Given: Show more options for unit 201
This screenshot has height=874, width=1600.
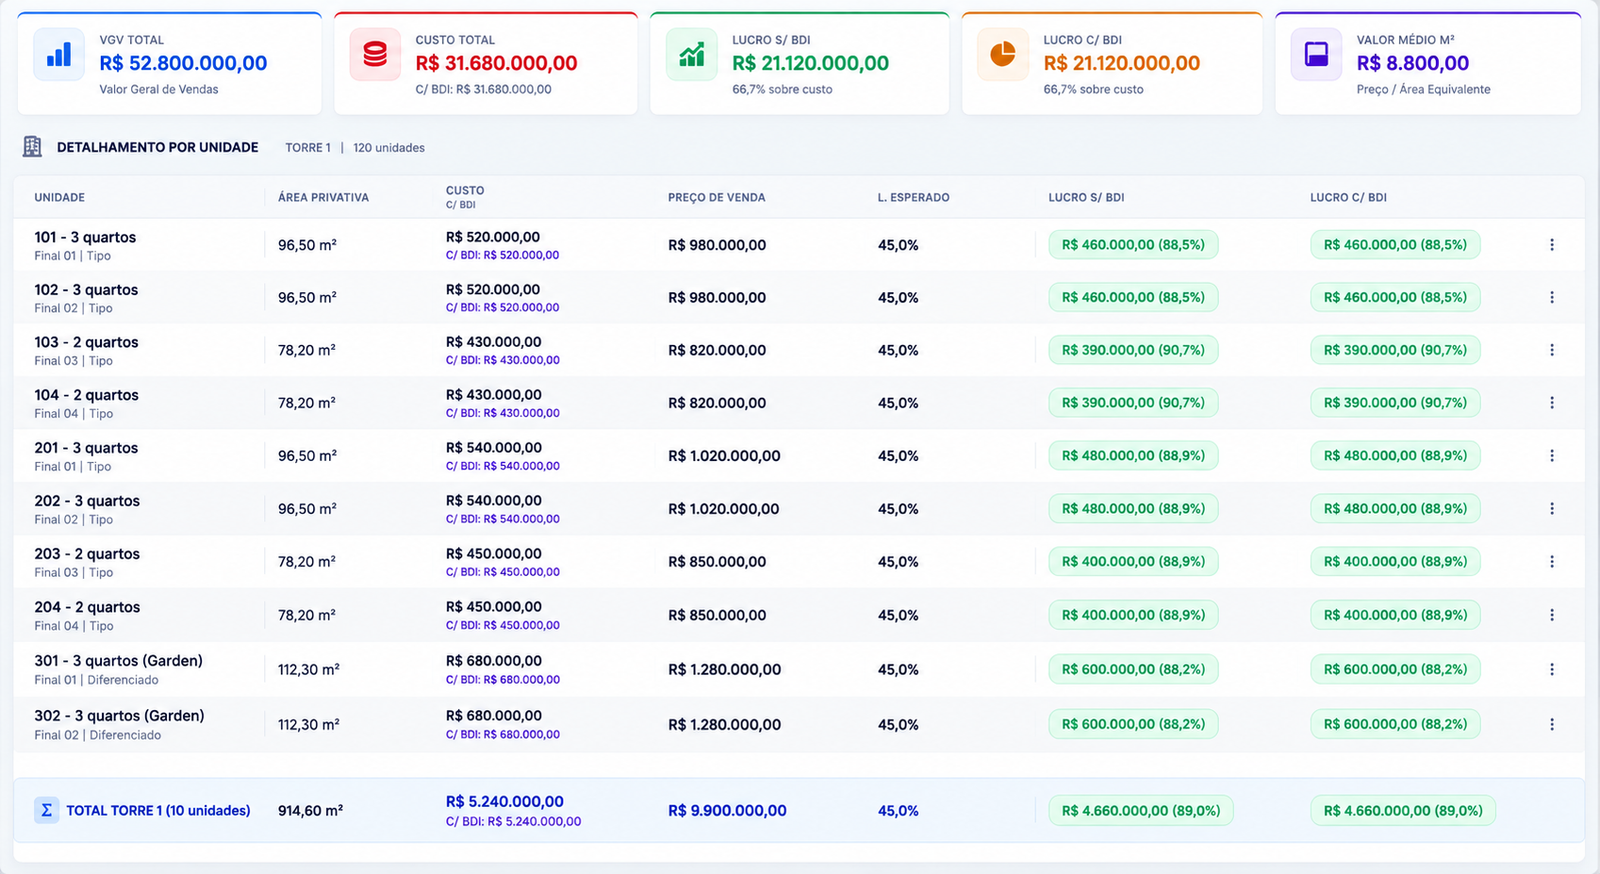Looking at the screenshot, I should click(x=1552, y=456).
